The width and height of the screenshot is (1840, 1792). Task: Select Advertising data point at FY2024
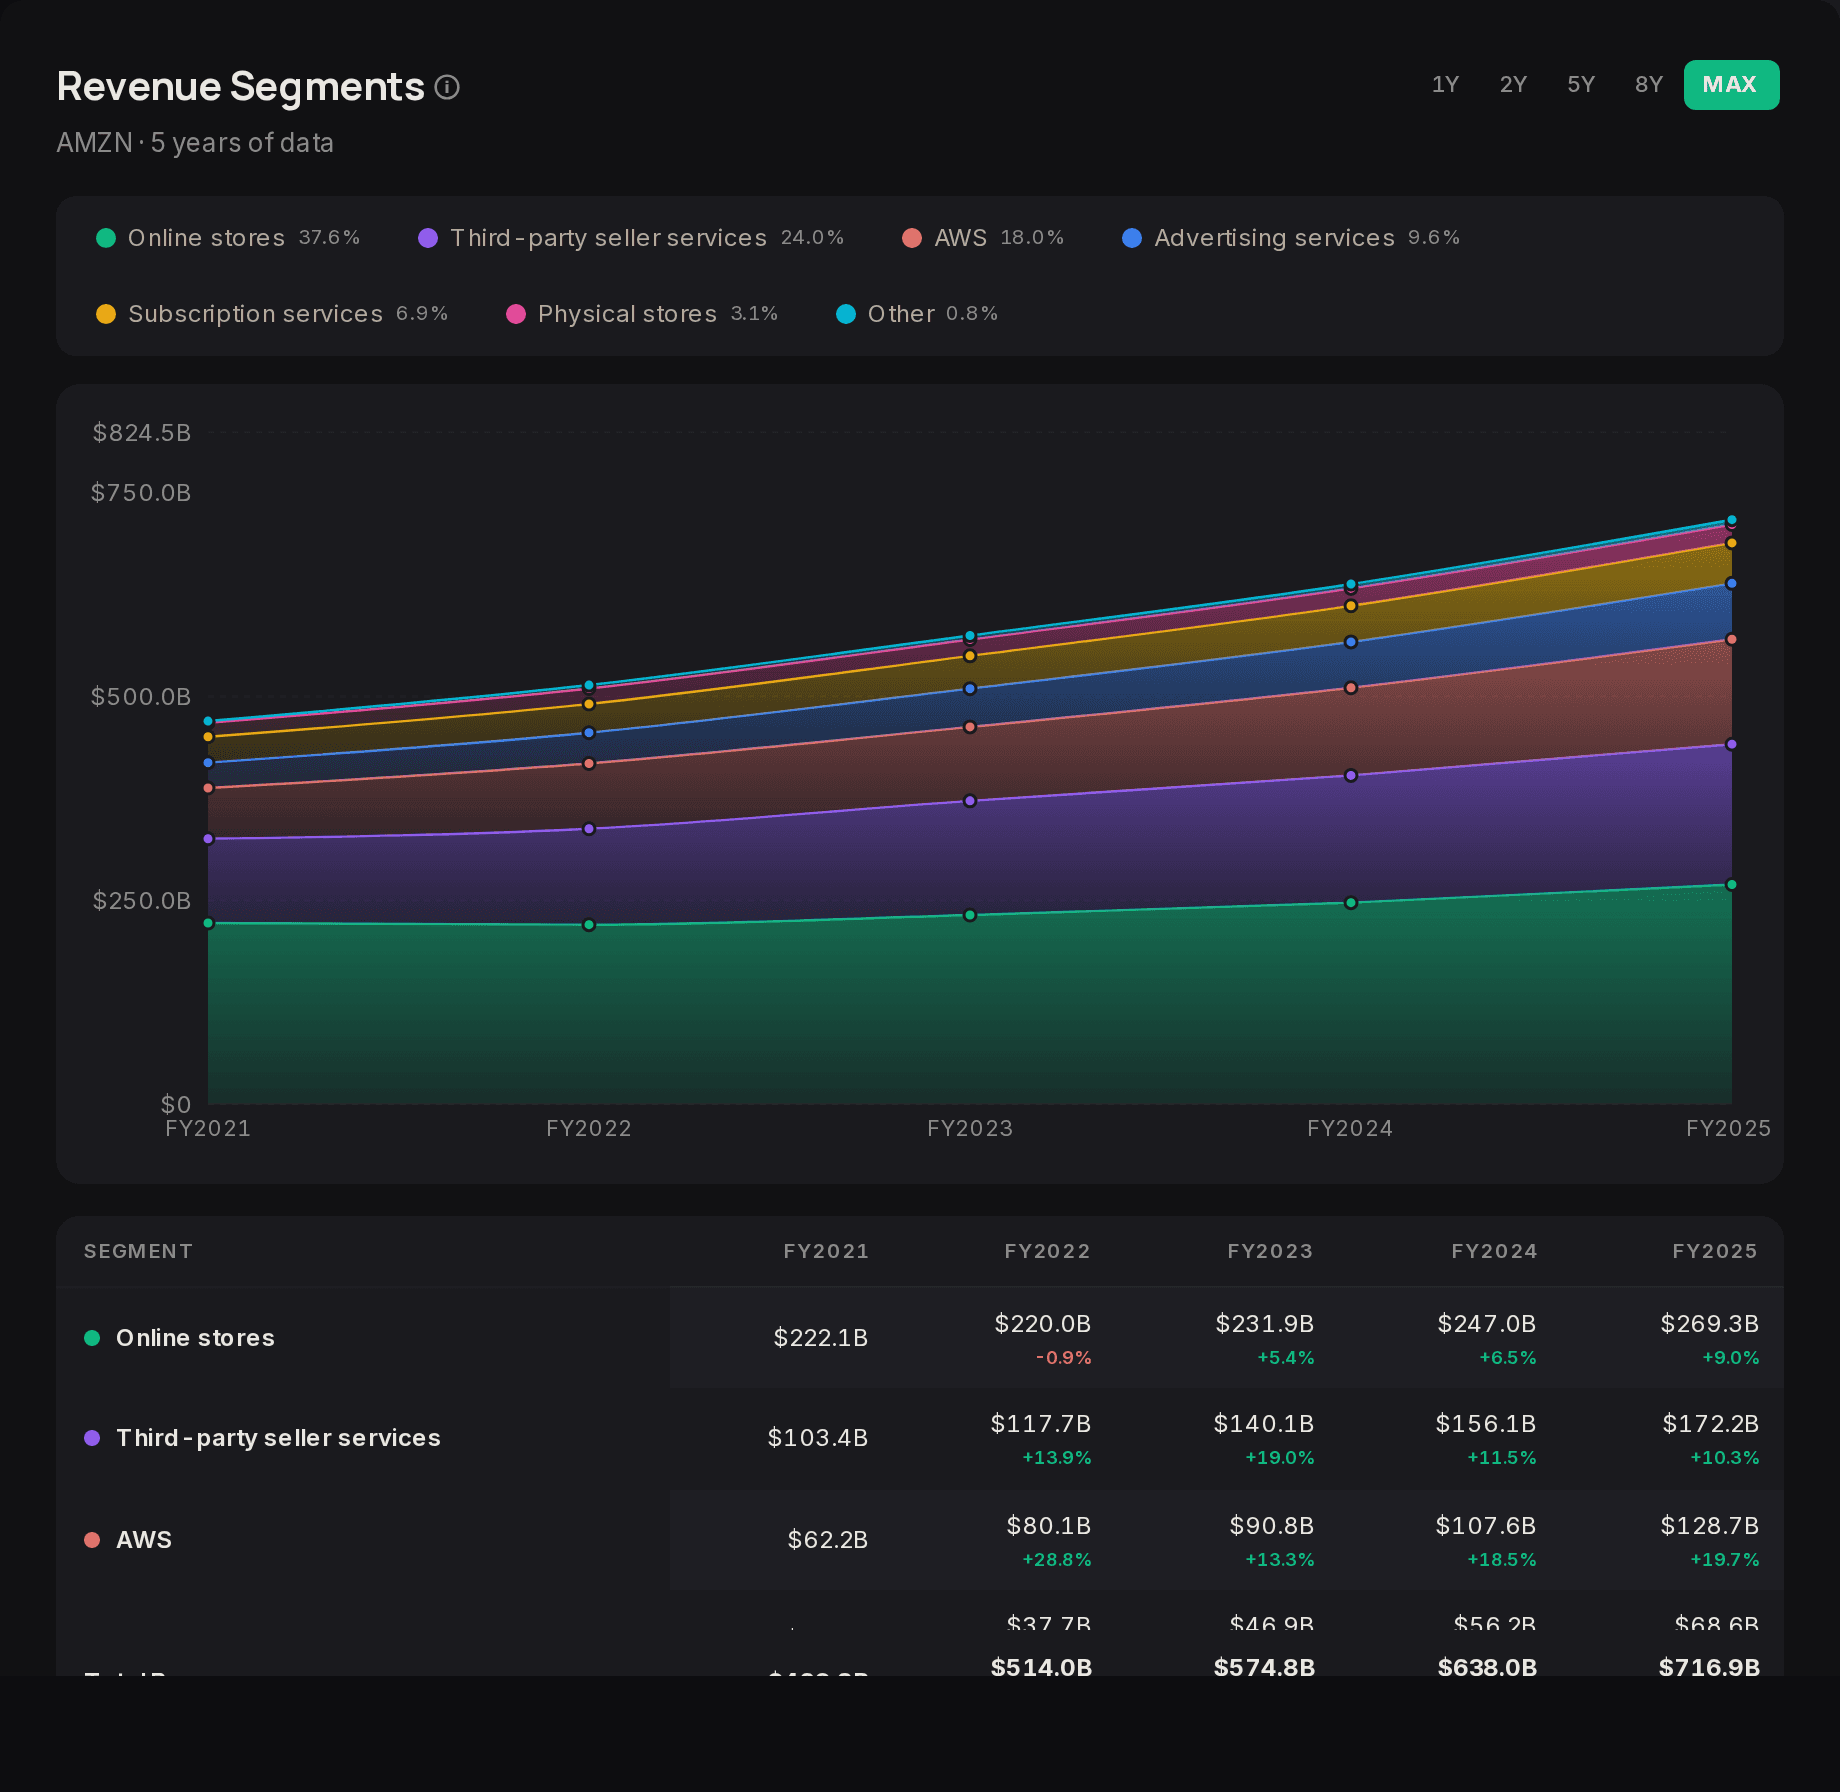(1351, 642)
